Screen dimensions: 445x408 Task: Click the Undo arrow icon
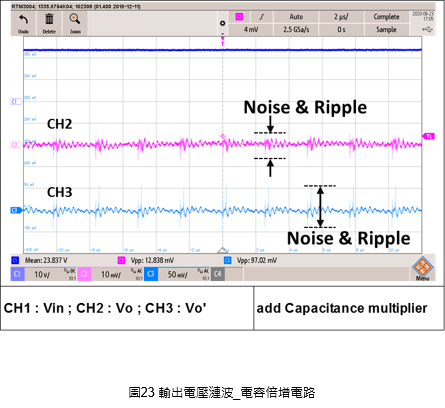pyautogui.click(x=23, y=20)
